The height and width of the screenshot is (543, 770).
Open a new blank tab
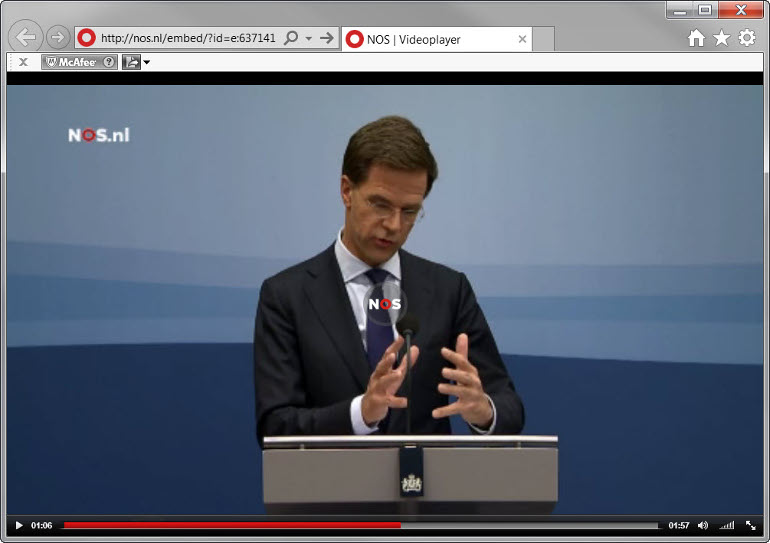click(544, 39)
